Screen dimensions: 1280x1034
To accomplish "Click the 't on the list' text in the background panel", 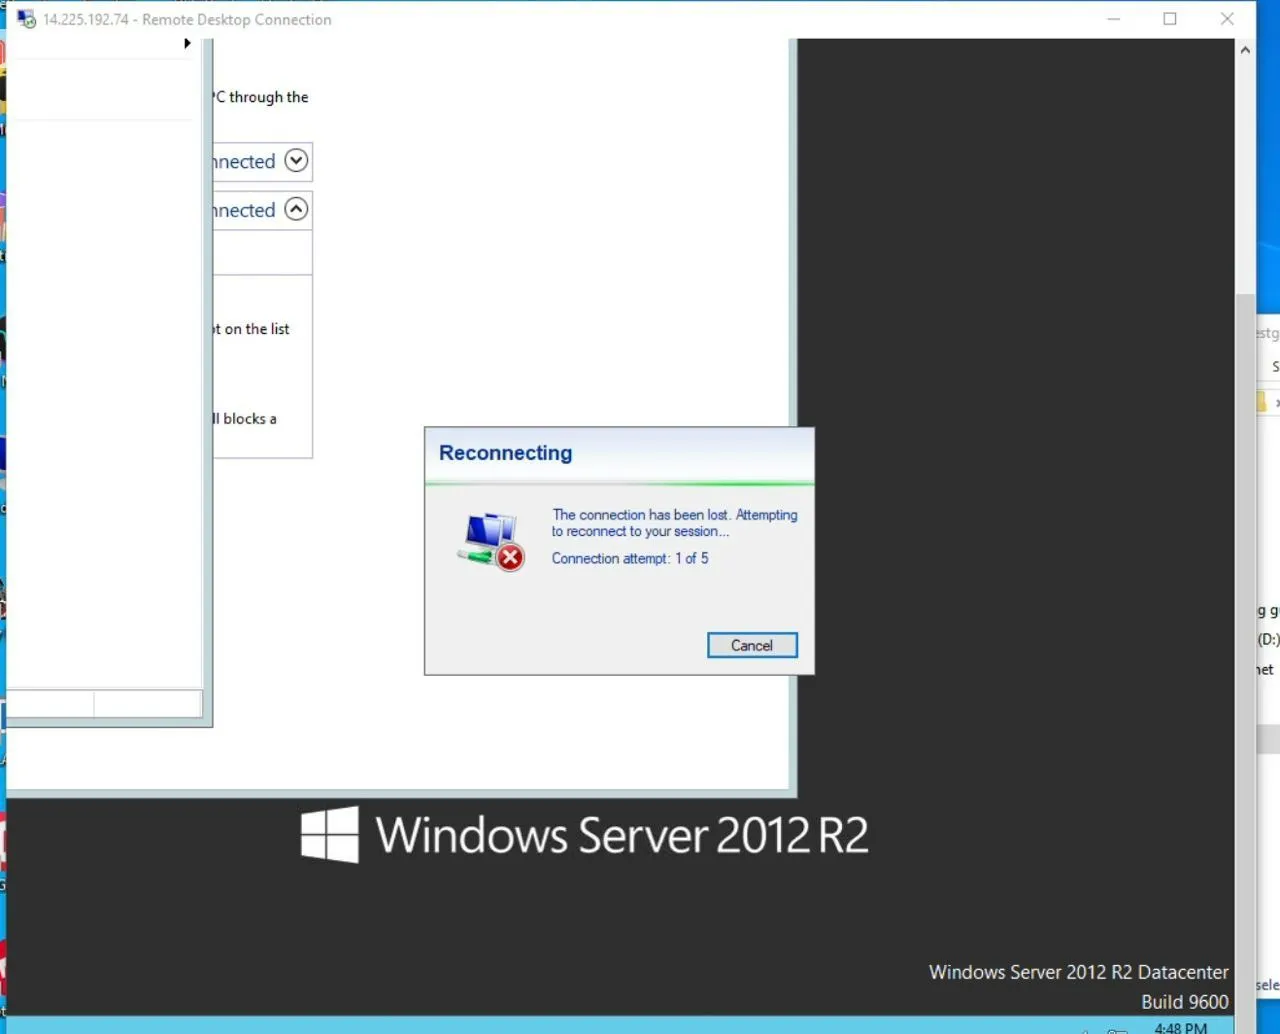I will coord(251,329).
